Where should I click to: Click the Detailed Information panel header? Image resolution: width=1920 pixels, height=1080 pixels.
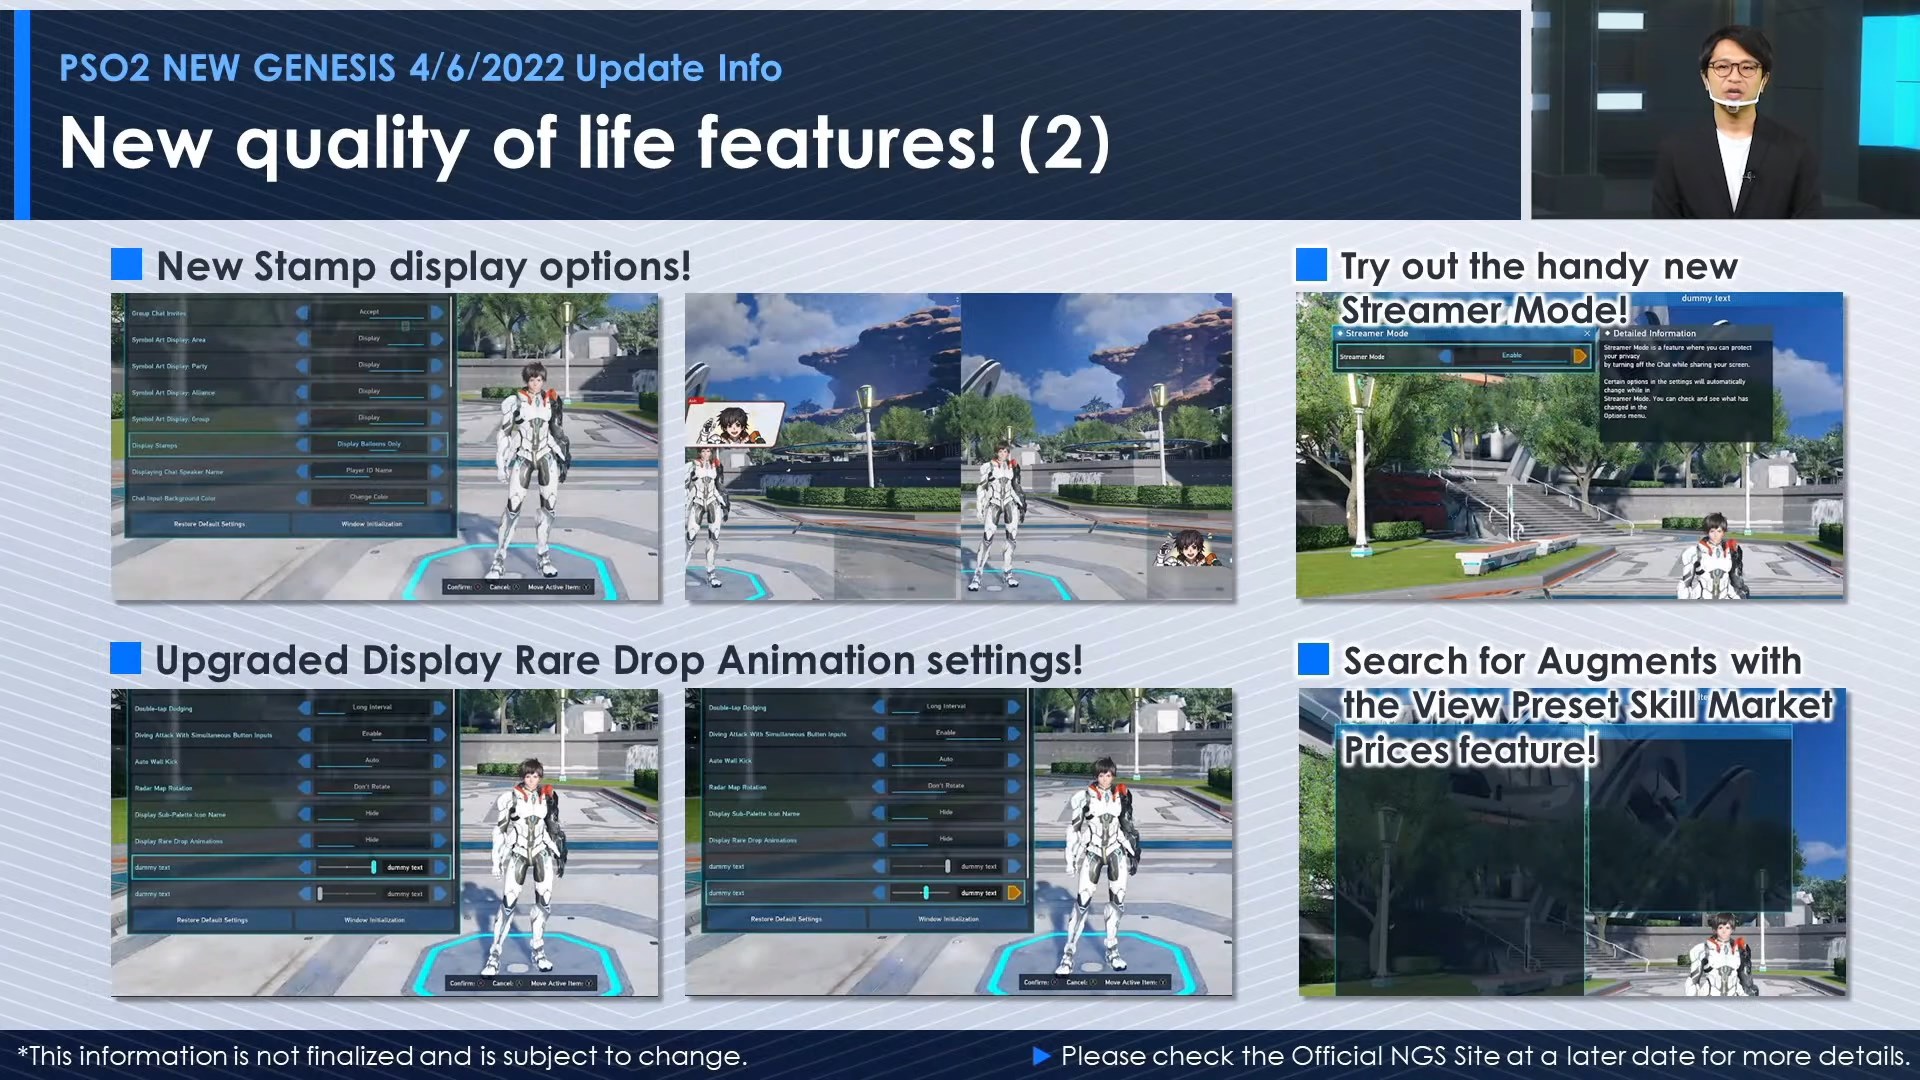[1686, 333]
